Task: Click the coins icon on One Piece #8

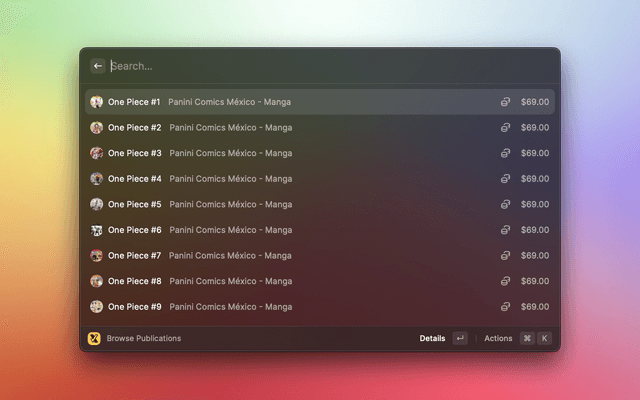Action: (x=506, y=281)
